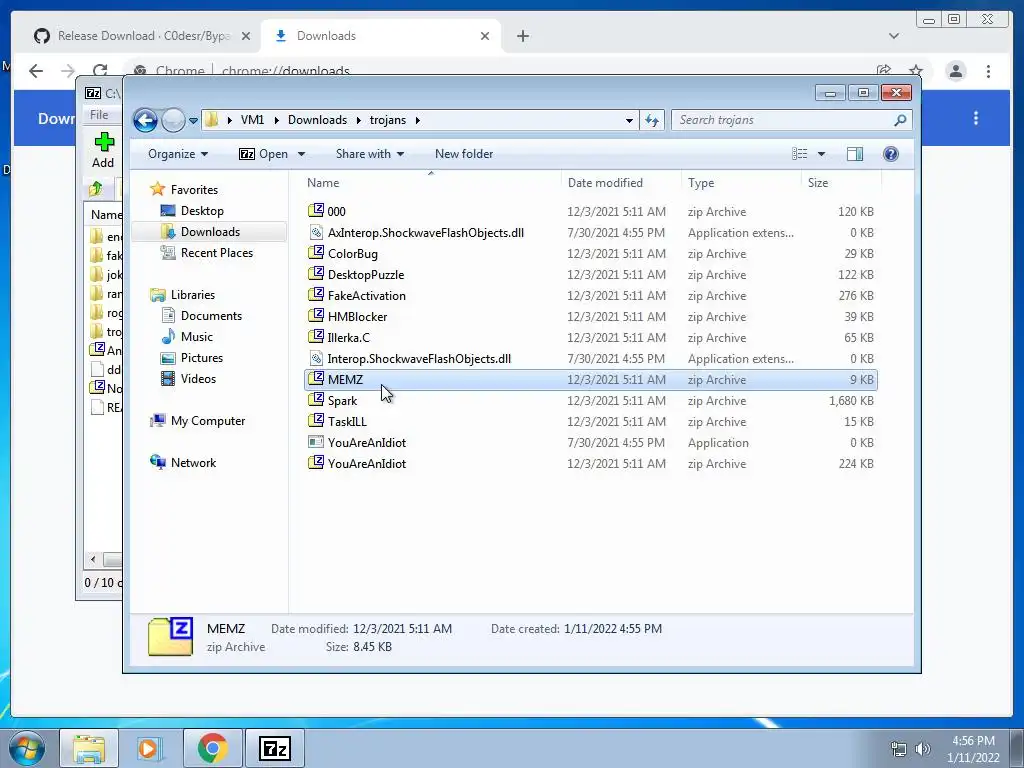Image resolution: width=1024 pixels, height=768 pixels.
Task: Select the 000 zip archive
Action: 591,212
